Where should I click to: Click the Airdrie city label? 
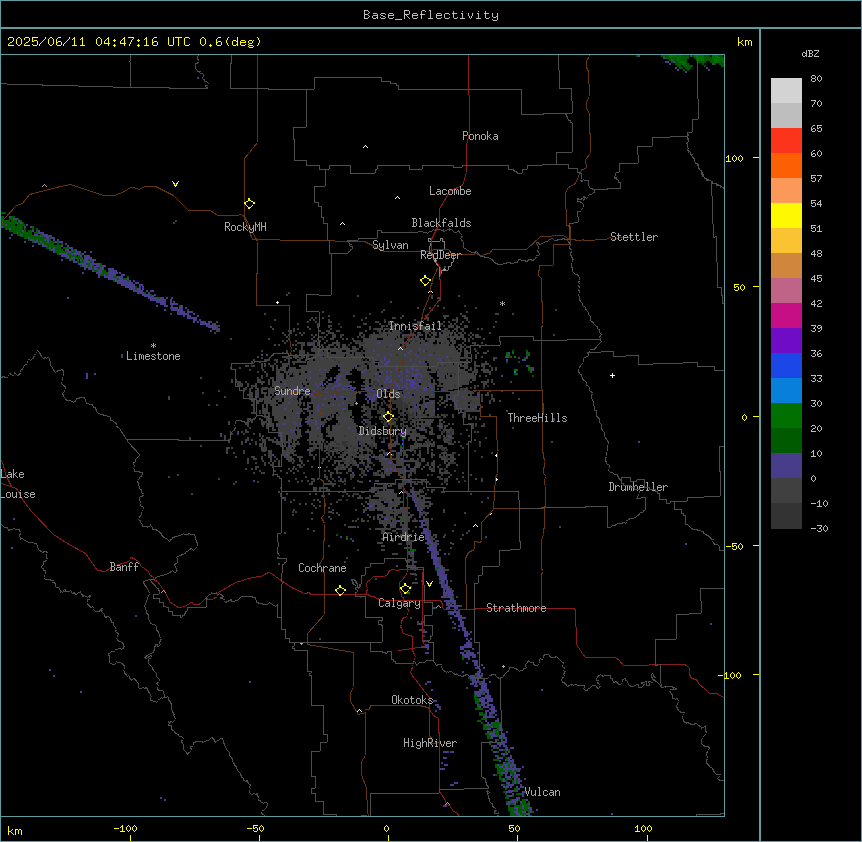click(404, 537)
